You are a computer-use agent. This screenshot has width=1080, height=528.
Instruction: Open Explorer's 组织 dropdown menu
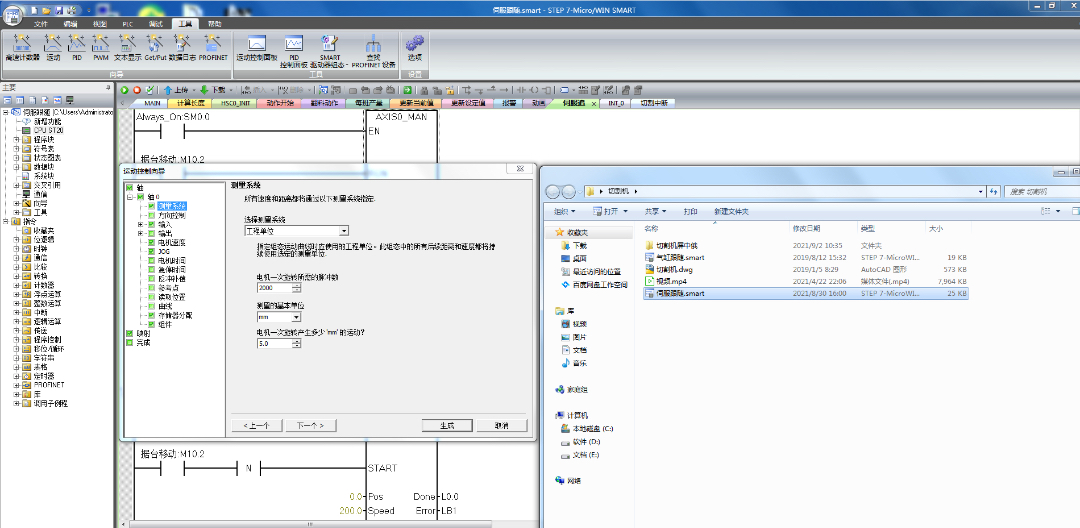click(x=565, y=211)
